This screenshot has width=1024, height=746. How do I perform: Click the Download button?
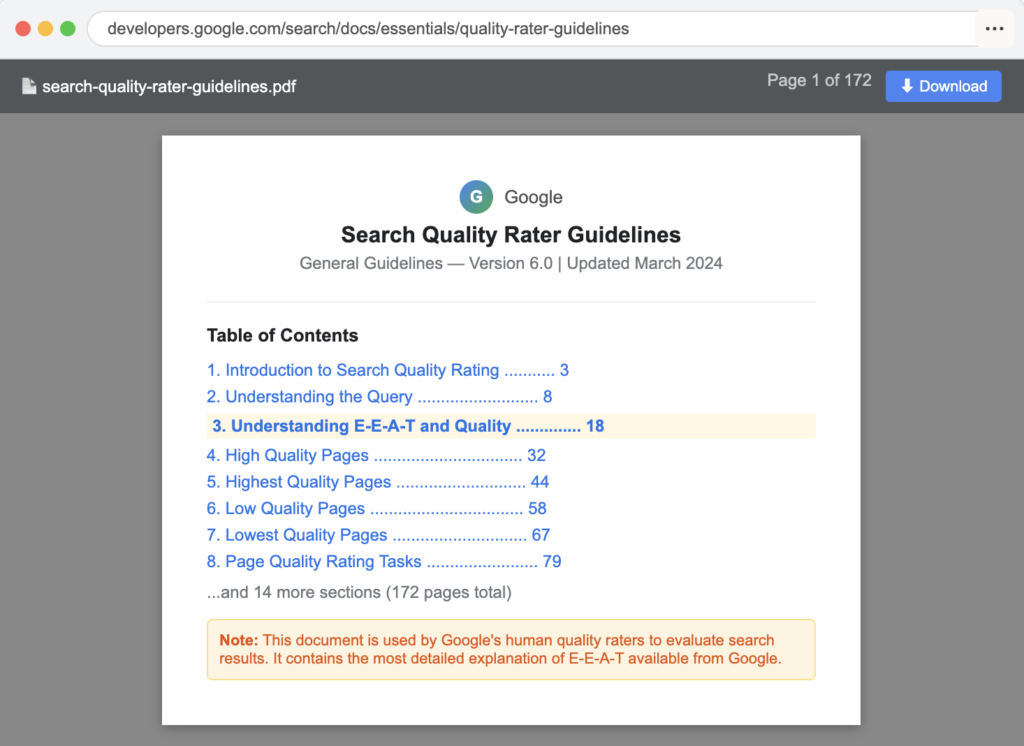coord(943,86)
